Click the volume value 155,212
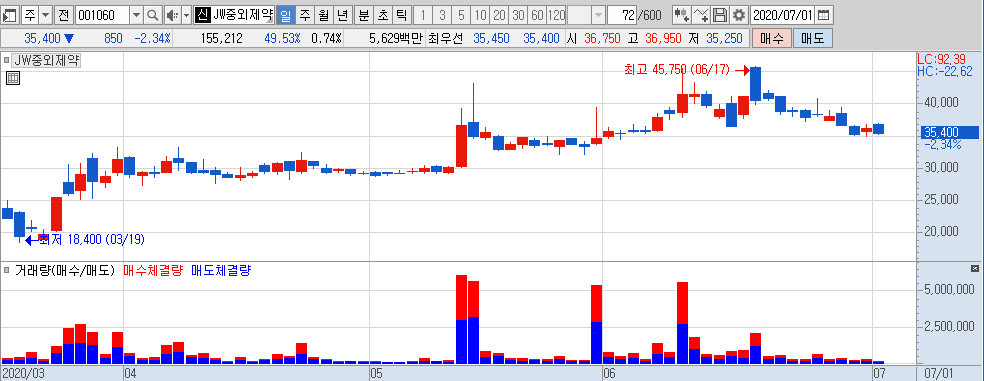The width and height of the screenshot is (984, 381). click(x=222, y=38)
